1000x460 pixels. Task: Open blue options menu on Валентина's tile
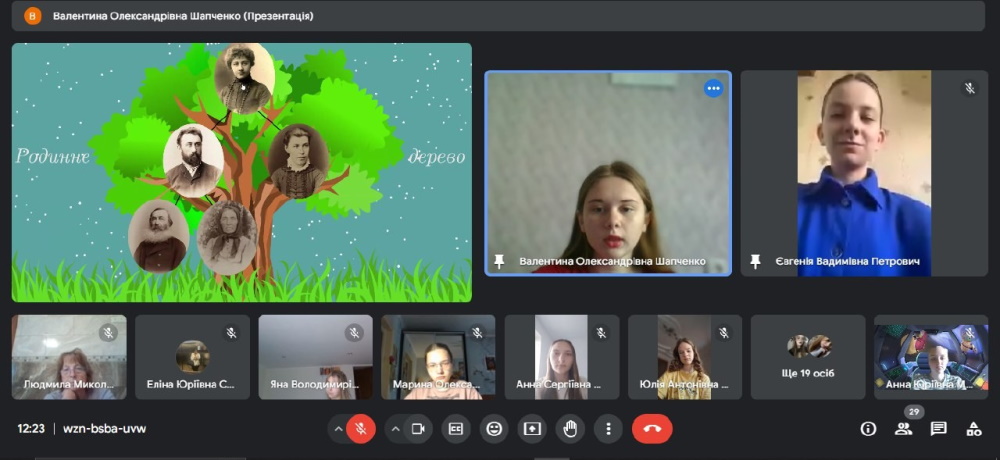coord(713,88)
